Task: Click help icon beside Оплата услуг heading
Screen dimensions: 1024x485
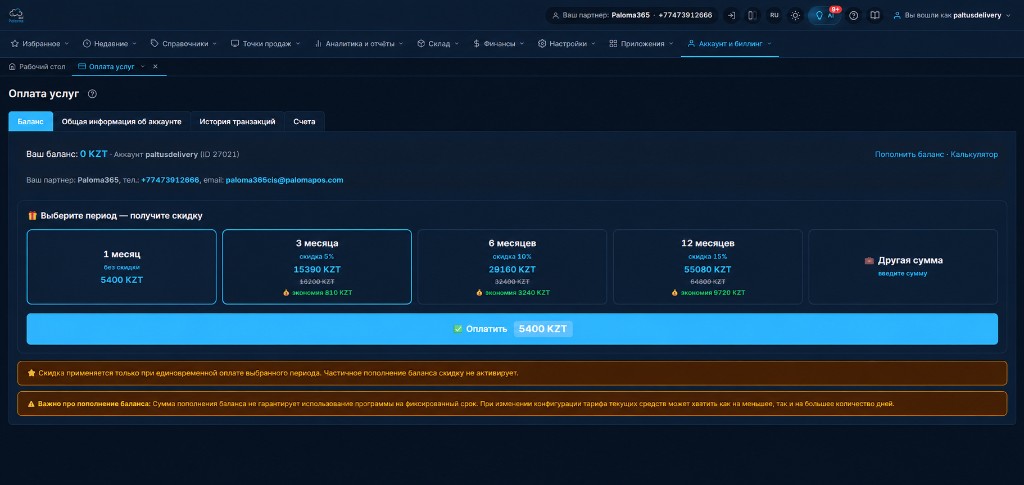Action: pos(92,94)
